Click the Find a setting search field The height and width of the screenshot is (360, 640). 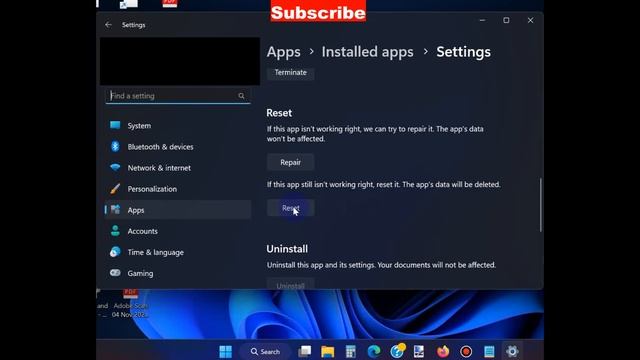(178, 96)
